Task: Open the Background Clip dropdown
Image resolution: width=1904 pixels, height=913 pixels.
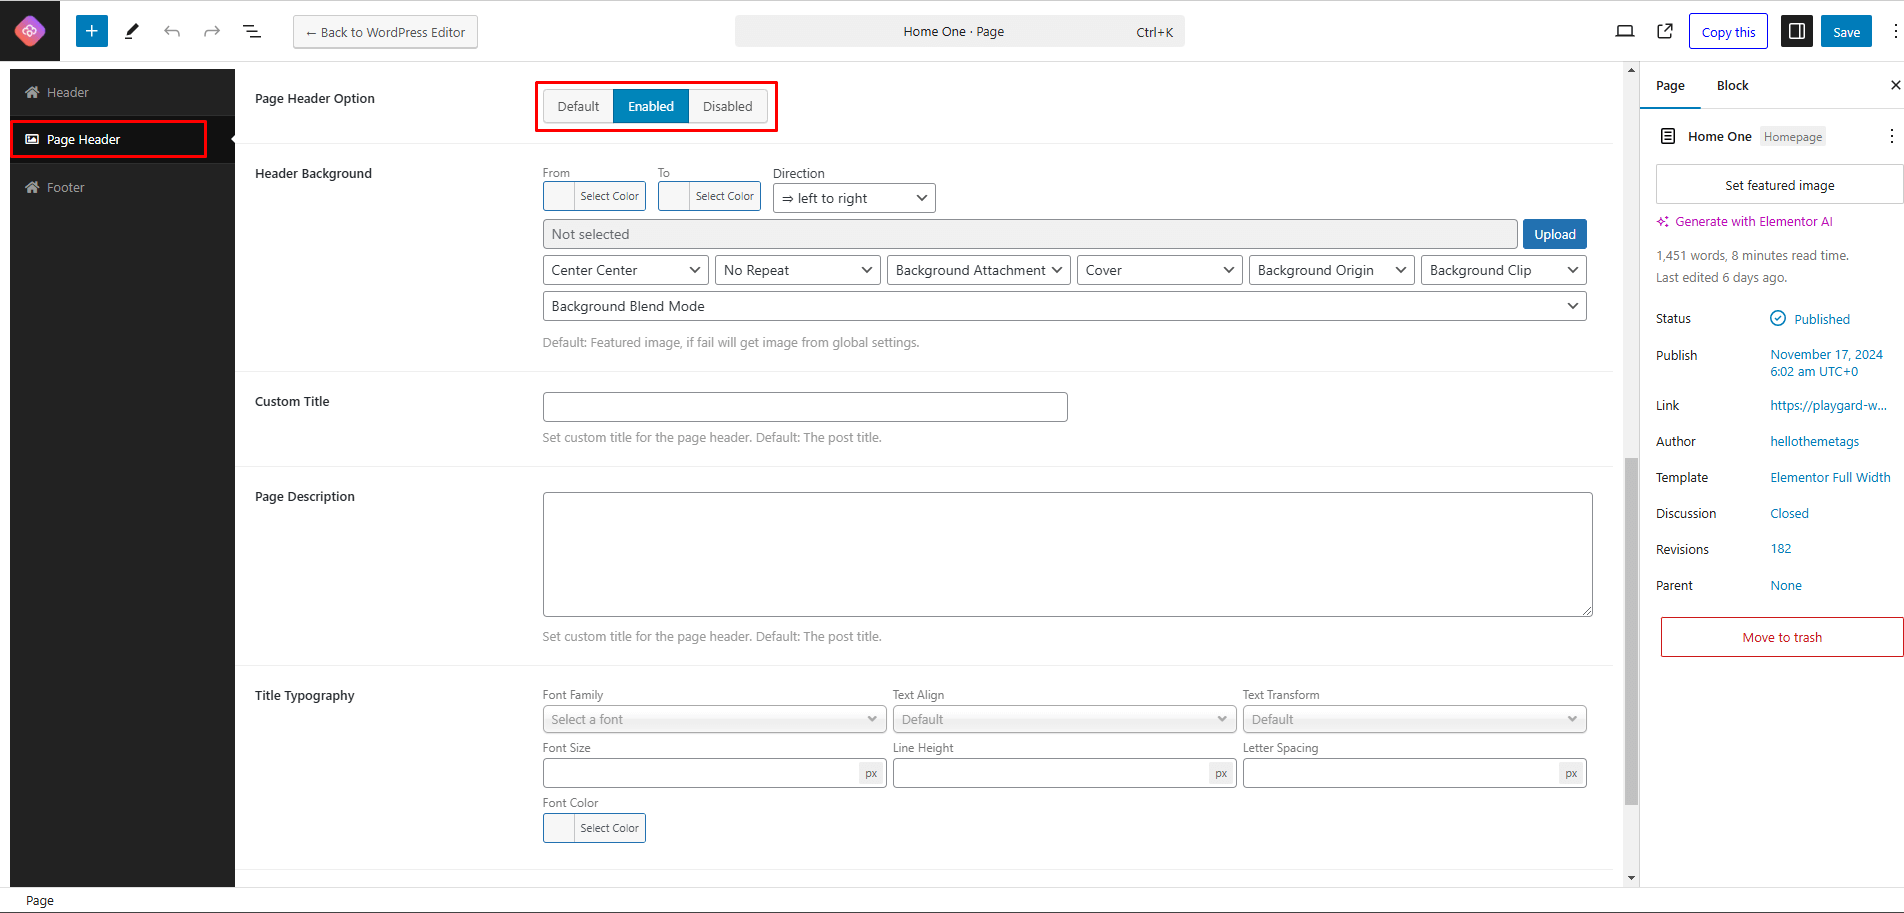Action: pos(1504,270)
